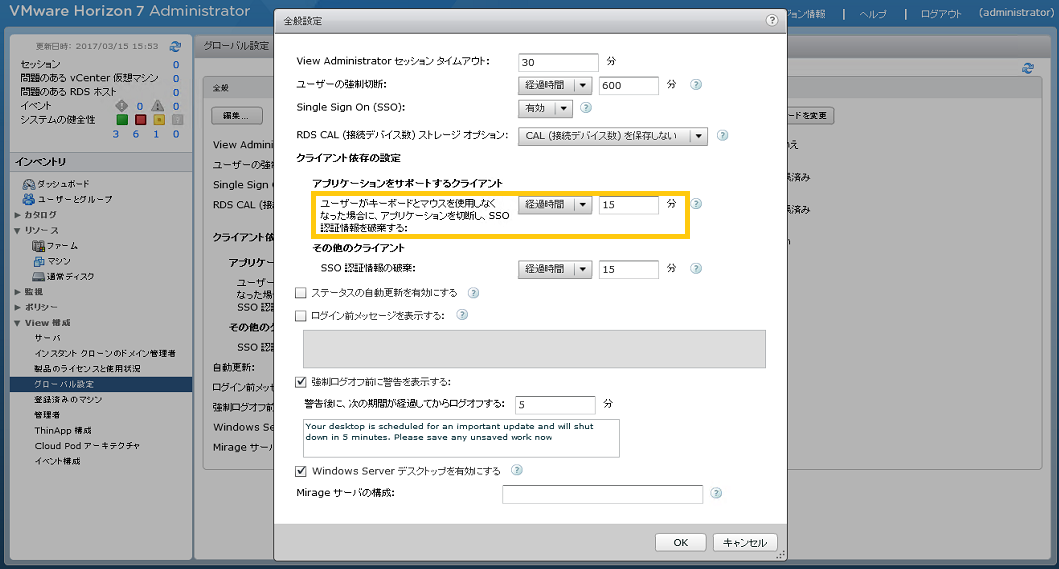Expand the カタログ tree node

(x=18, y=215)
